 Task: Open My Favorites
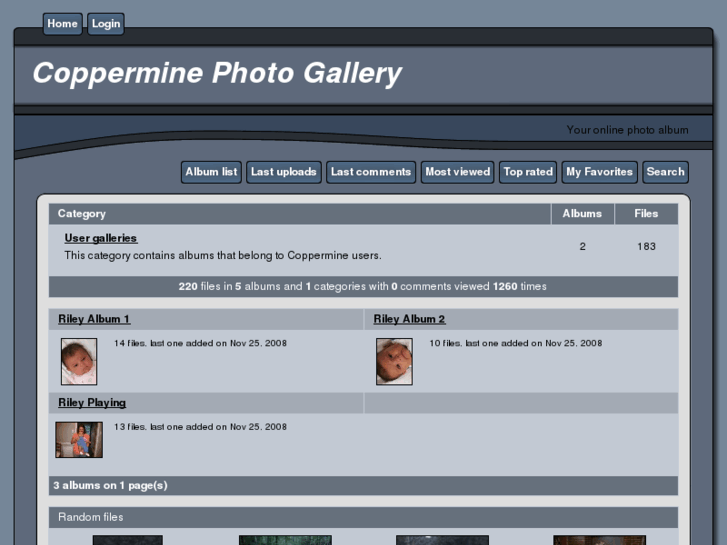(599, 172)
